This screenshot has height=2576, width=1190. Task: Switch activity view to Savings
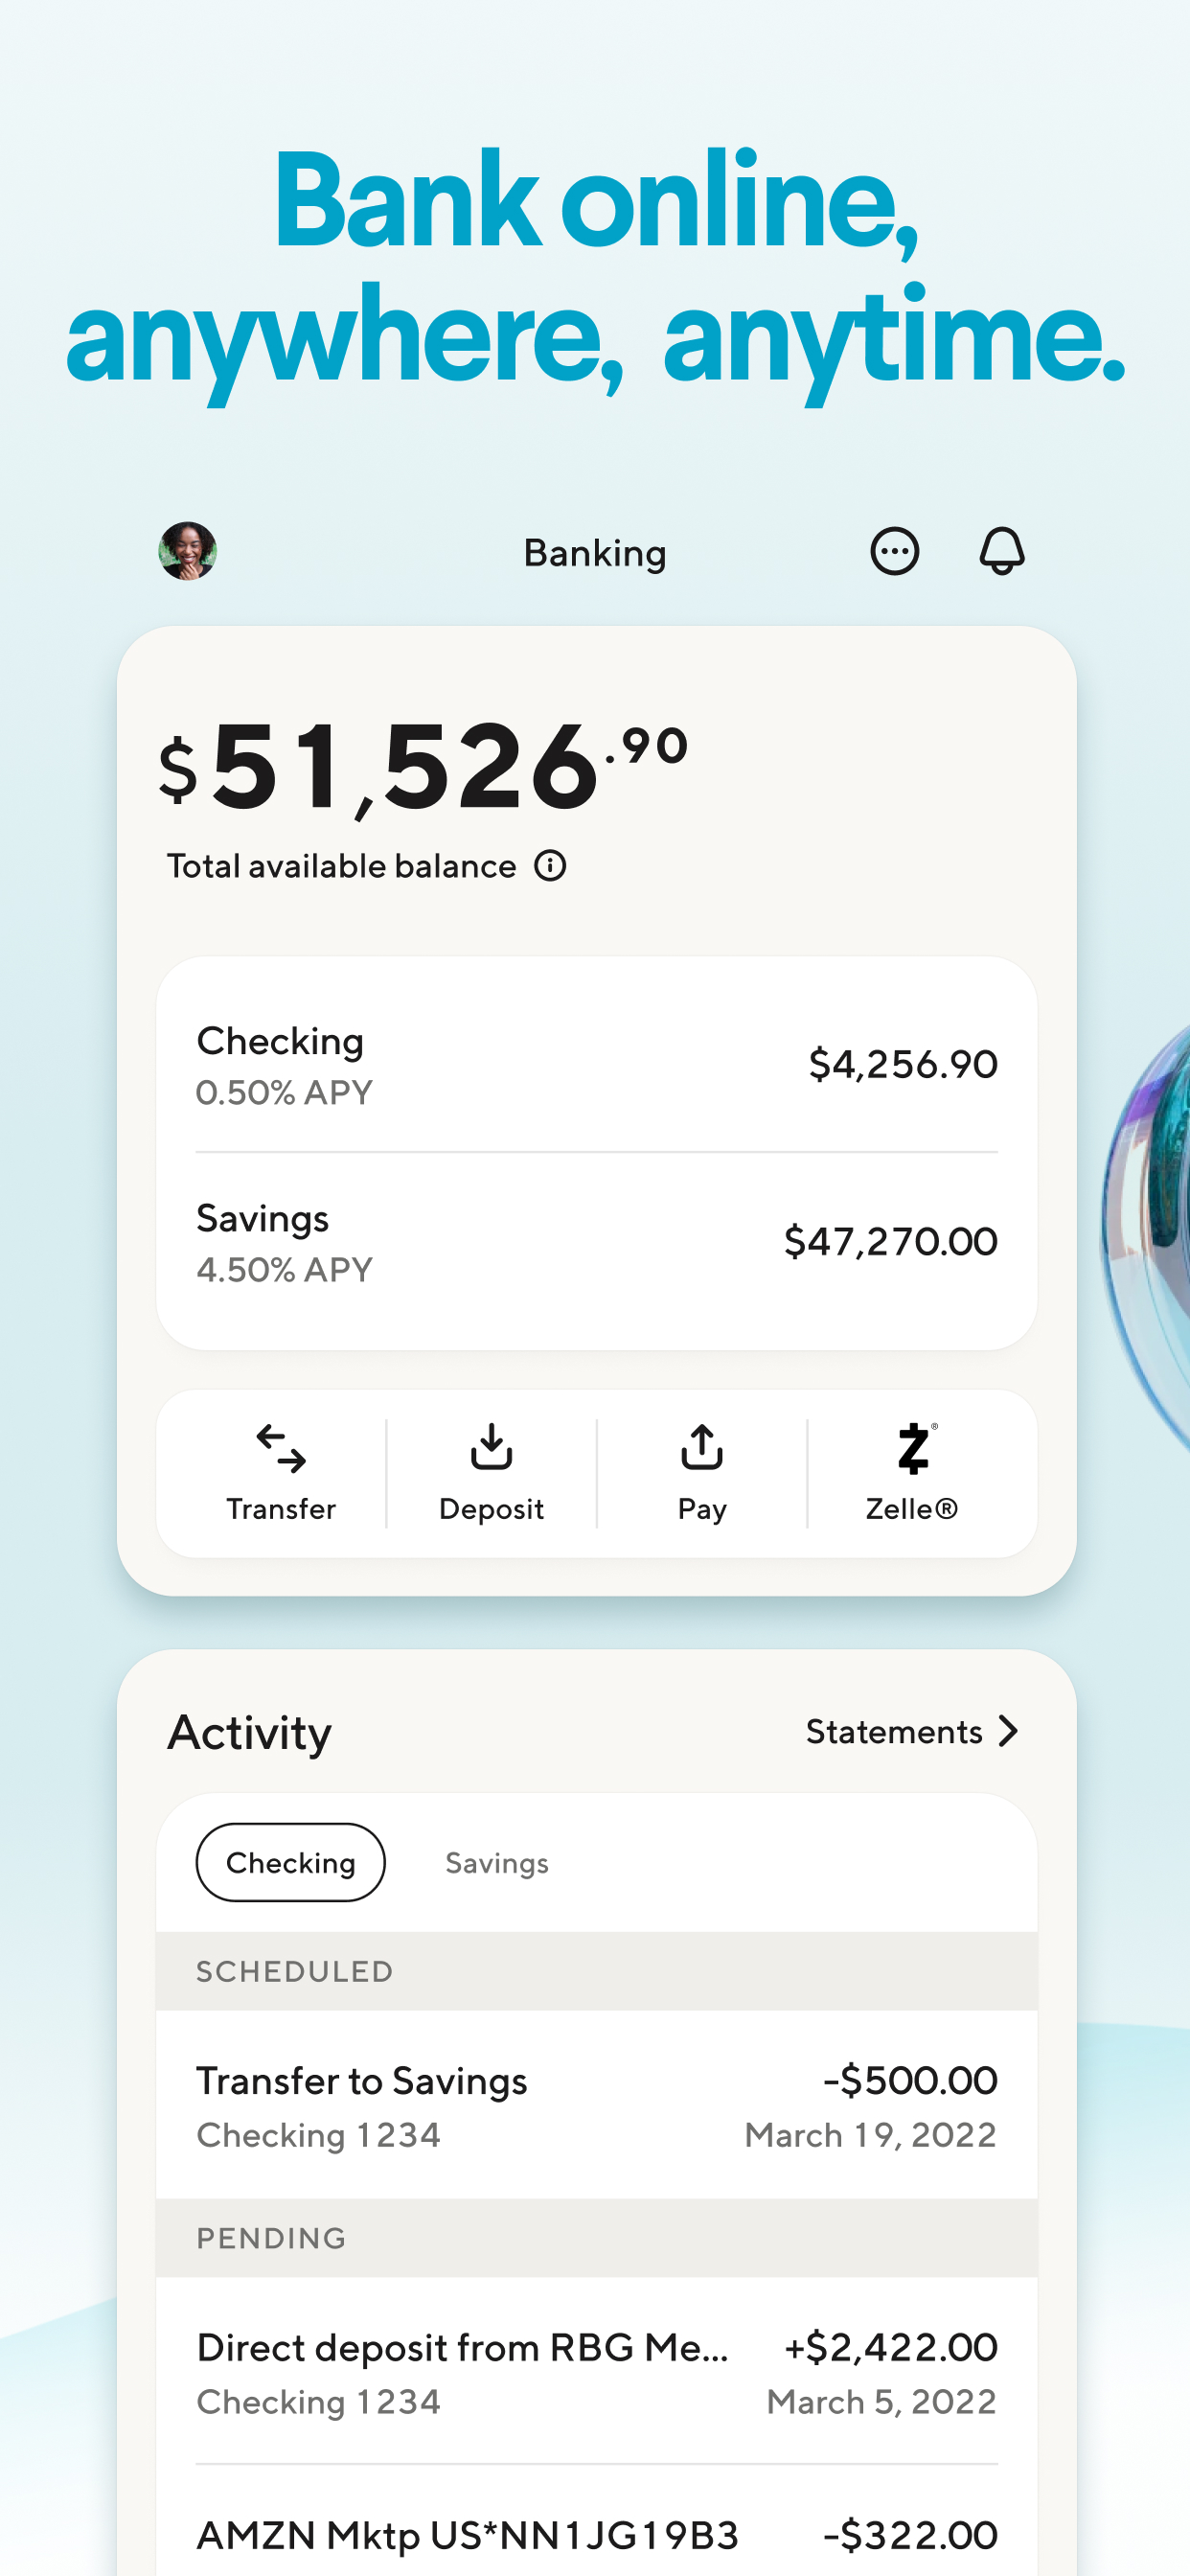(495, 1862)
